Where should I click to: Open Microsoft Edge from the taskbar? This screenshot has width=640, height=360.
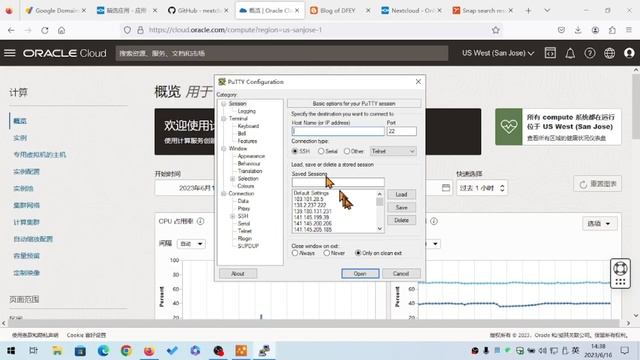[103, 351]
